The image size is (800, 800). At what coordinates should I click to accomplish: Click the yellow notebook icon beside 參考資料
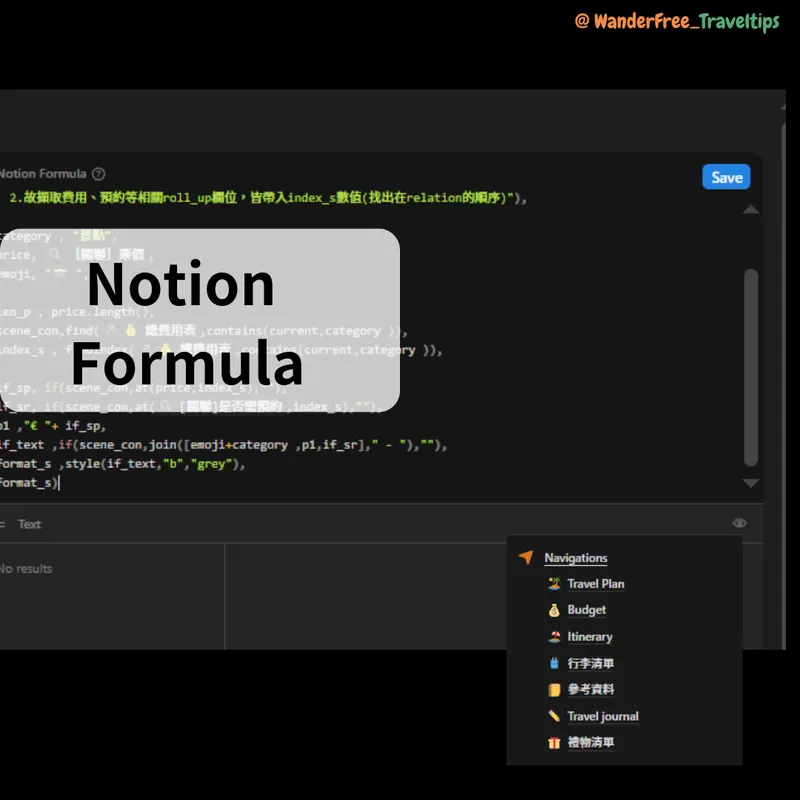554,690
